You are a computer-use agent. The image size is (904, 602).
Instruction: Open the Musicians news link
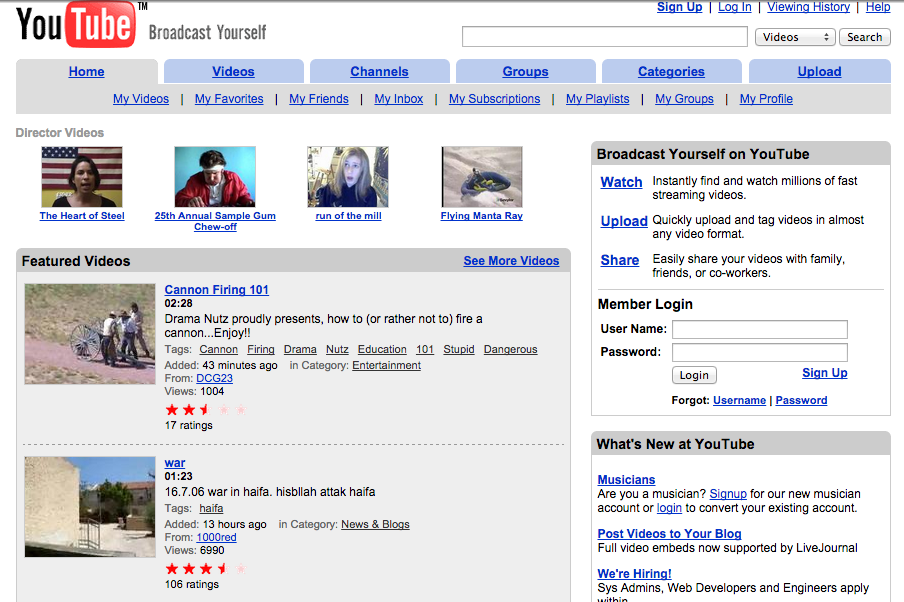click(x=626, y=480)
